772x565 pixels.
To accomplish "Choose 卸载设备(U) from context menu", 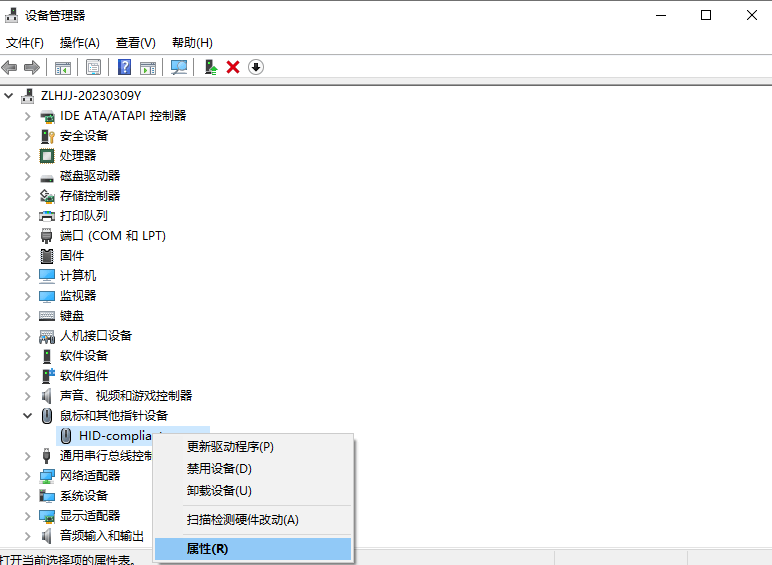I will pyautogui.click(x=253, y=491).
